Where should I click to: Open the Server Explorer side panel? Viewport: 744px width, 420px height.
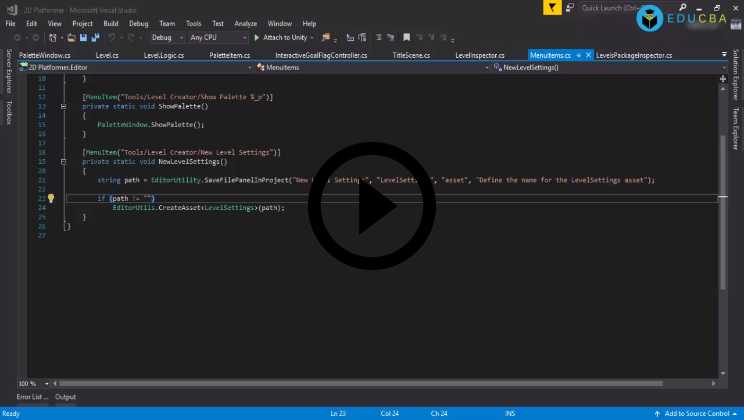click(x=8, y=71)
